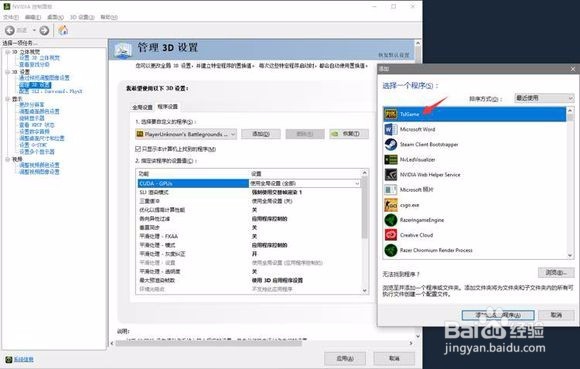580x369 pixels.
Task: Click the TslGame program icon
Action: (391, 114)
